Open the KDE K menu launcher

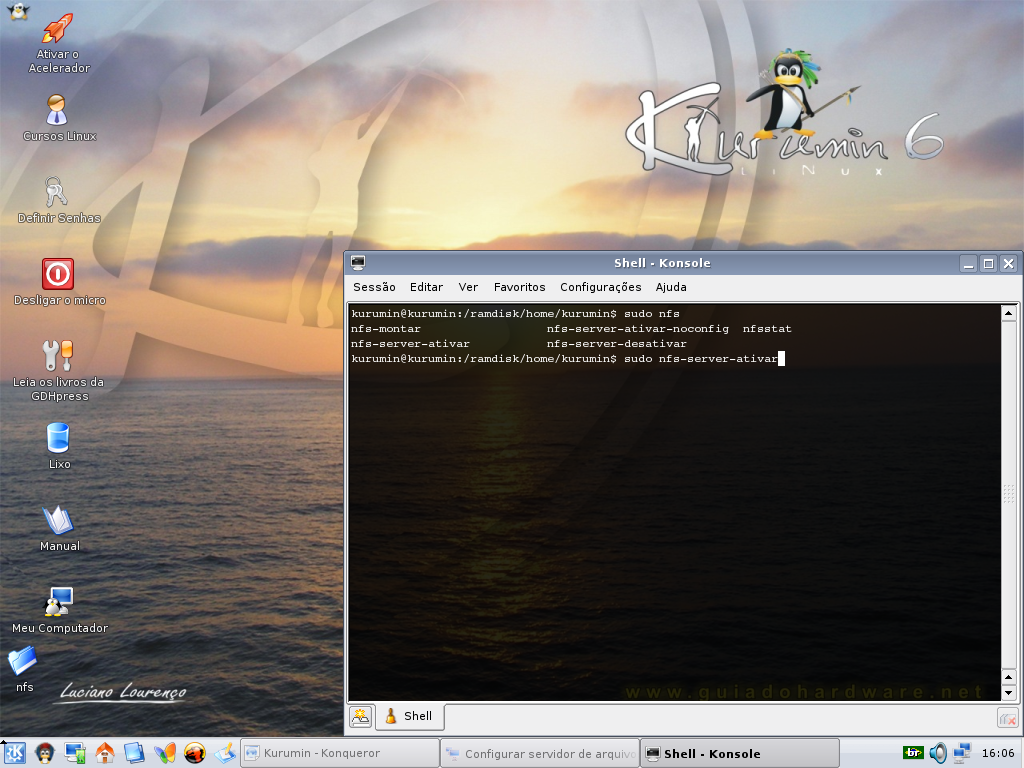[x=15, y=753]
